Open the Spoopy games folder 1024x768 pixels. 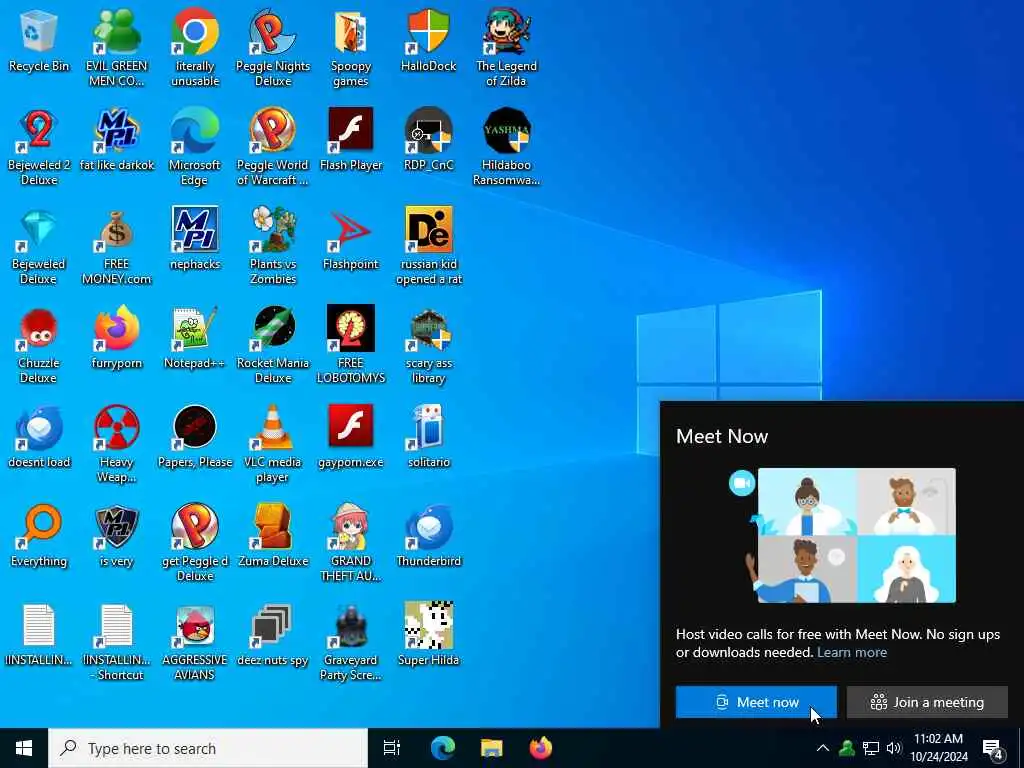(x=351, y=48)
